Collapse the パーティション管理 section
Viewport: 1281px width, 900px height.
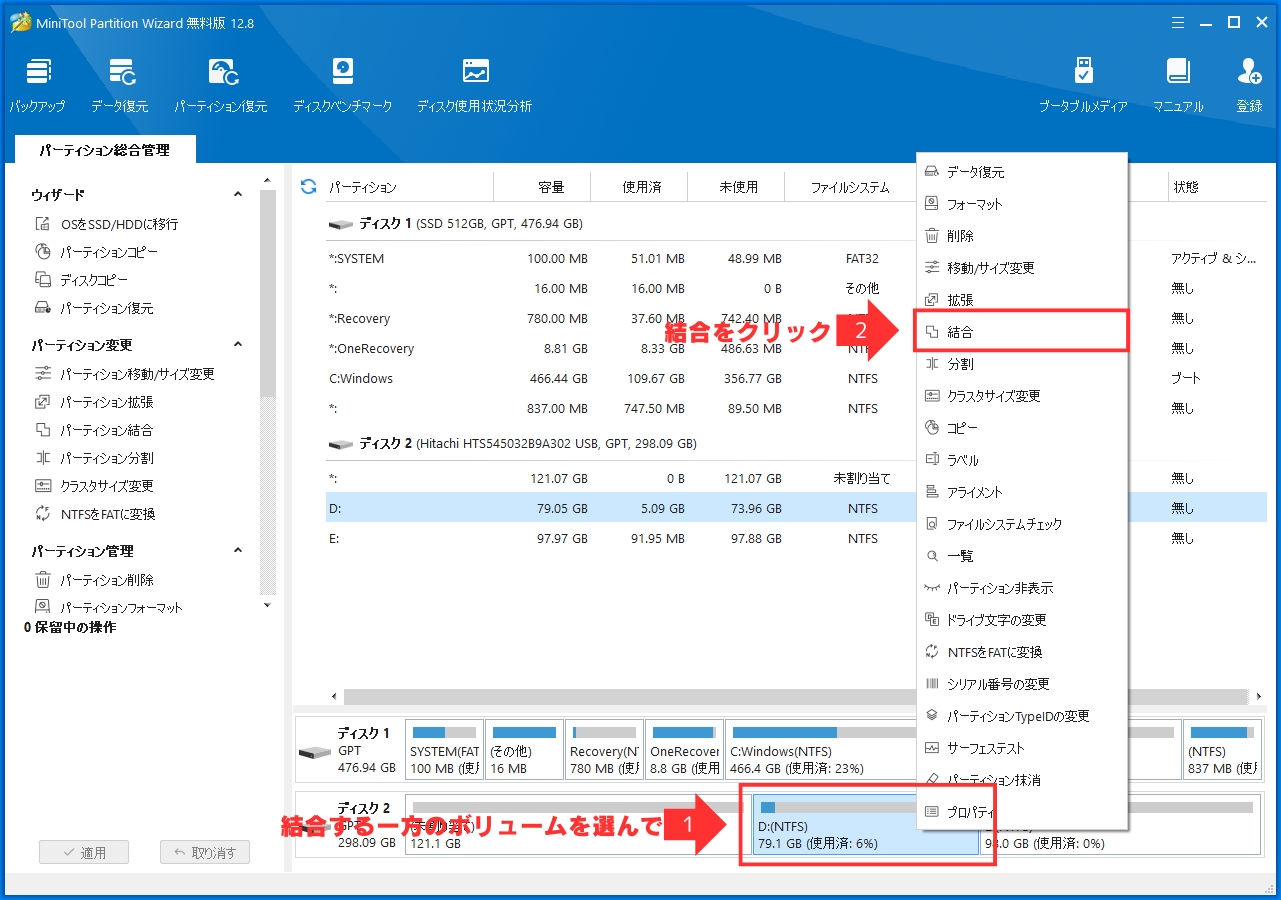(x=238, y=550)
